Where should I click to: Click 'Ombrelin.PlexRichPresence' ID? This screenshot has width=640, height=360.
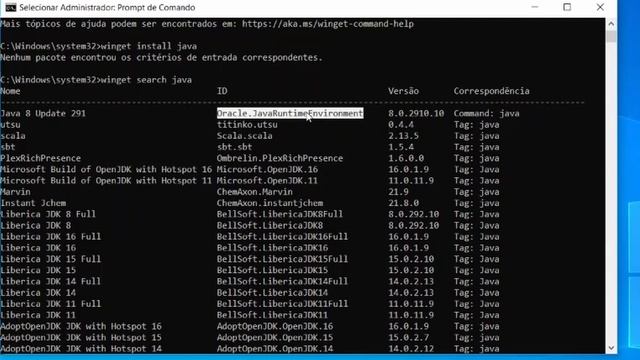280,158
